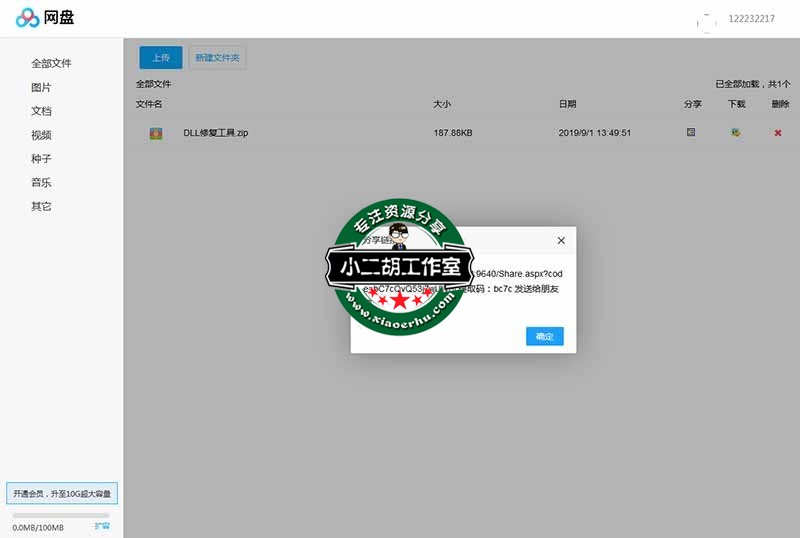Click the 网盘 cloud logo icon
Viewport: 800px width, 538px height.
click(x=27, y=18)
